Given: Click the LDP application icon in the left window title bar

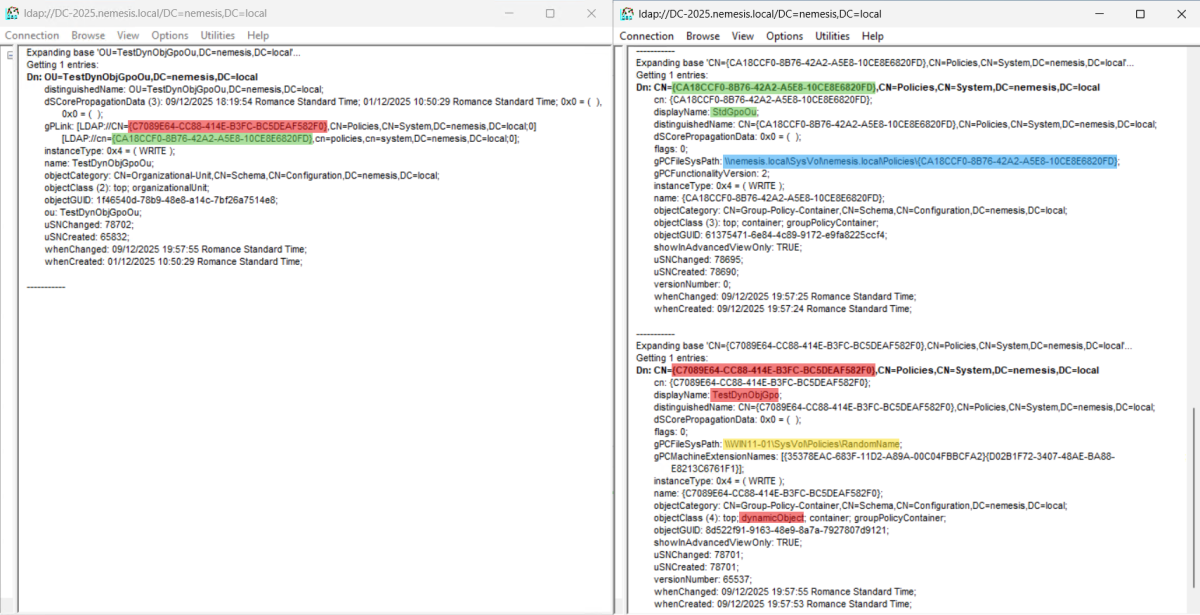Looking at the screenshot, I should point(12,13).
